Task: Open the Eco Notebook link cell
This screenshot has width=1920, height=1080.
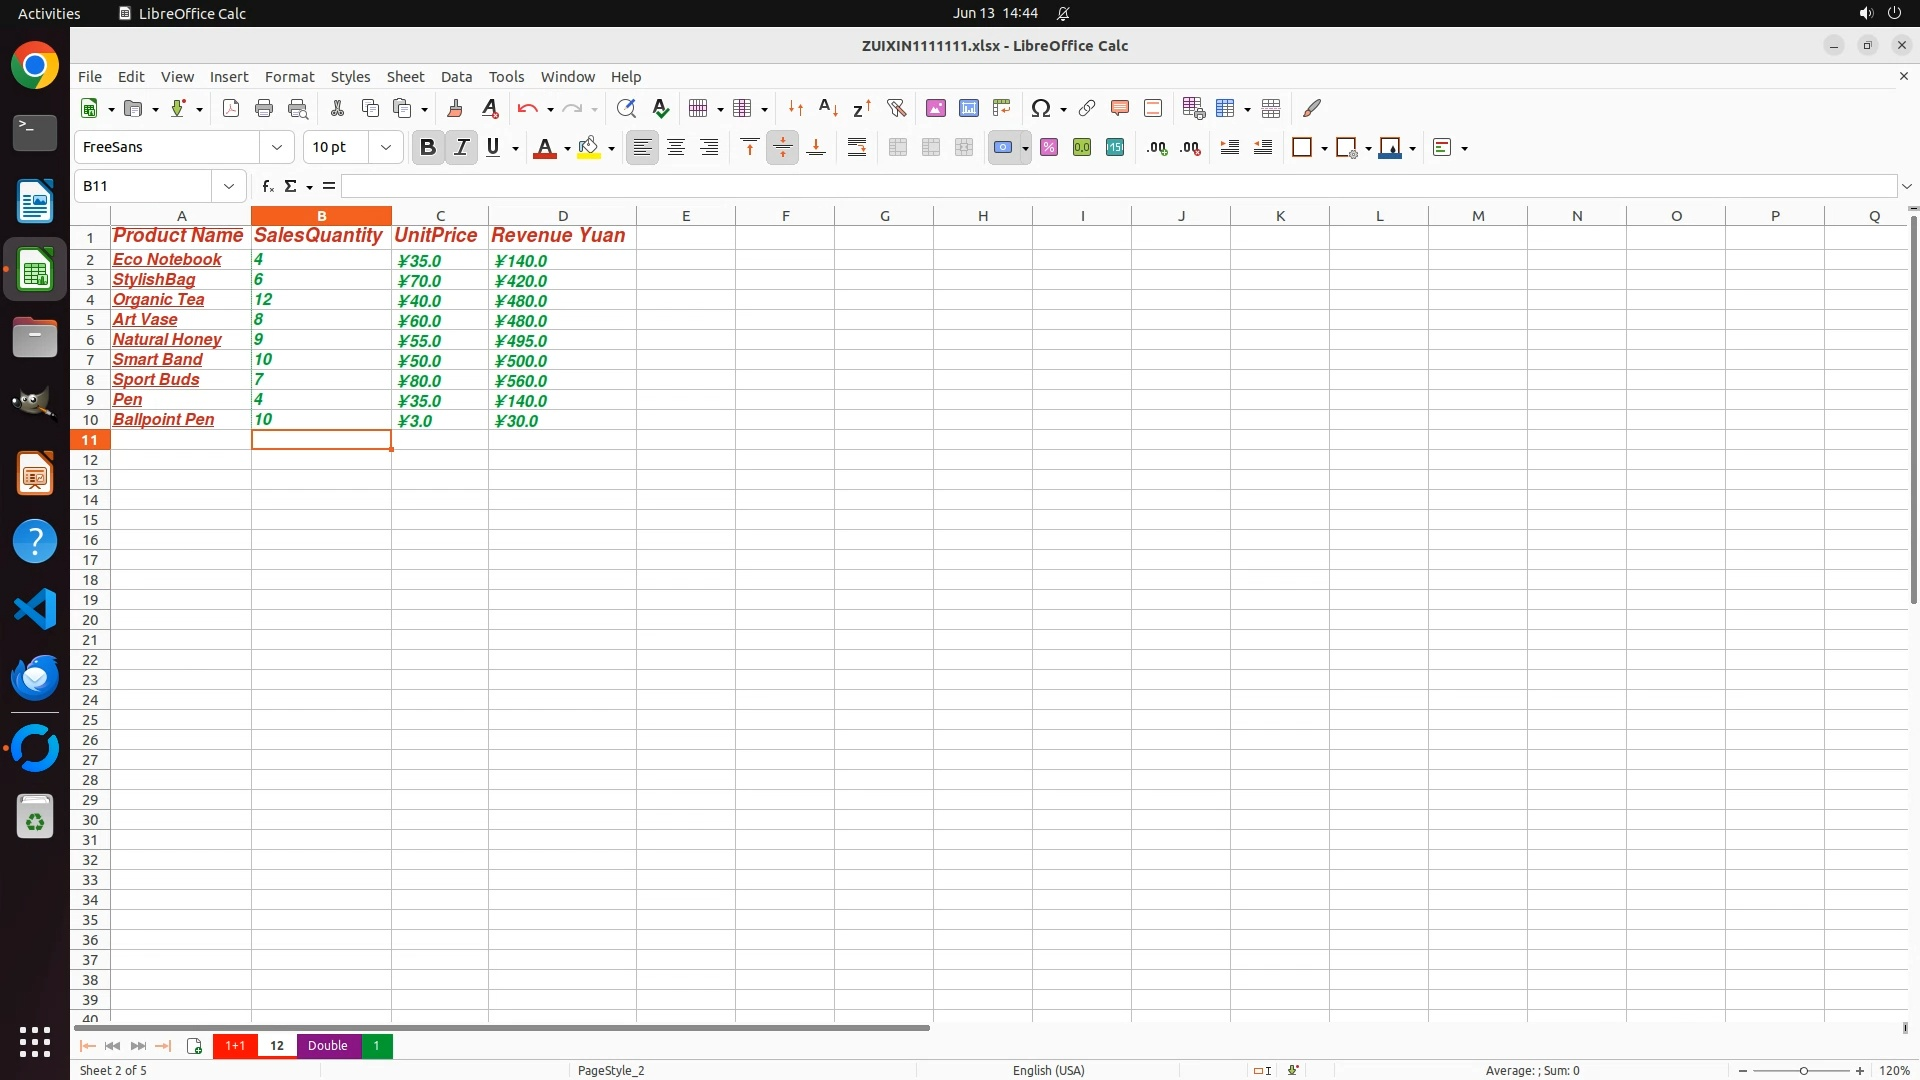Action: click(167, 260)
